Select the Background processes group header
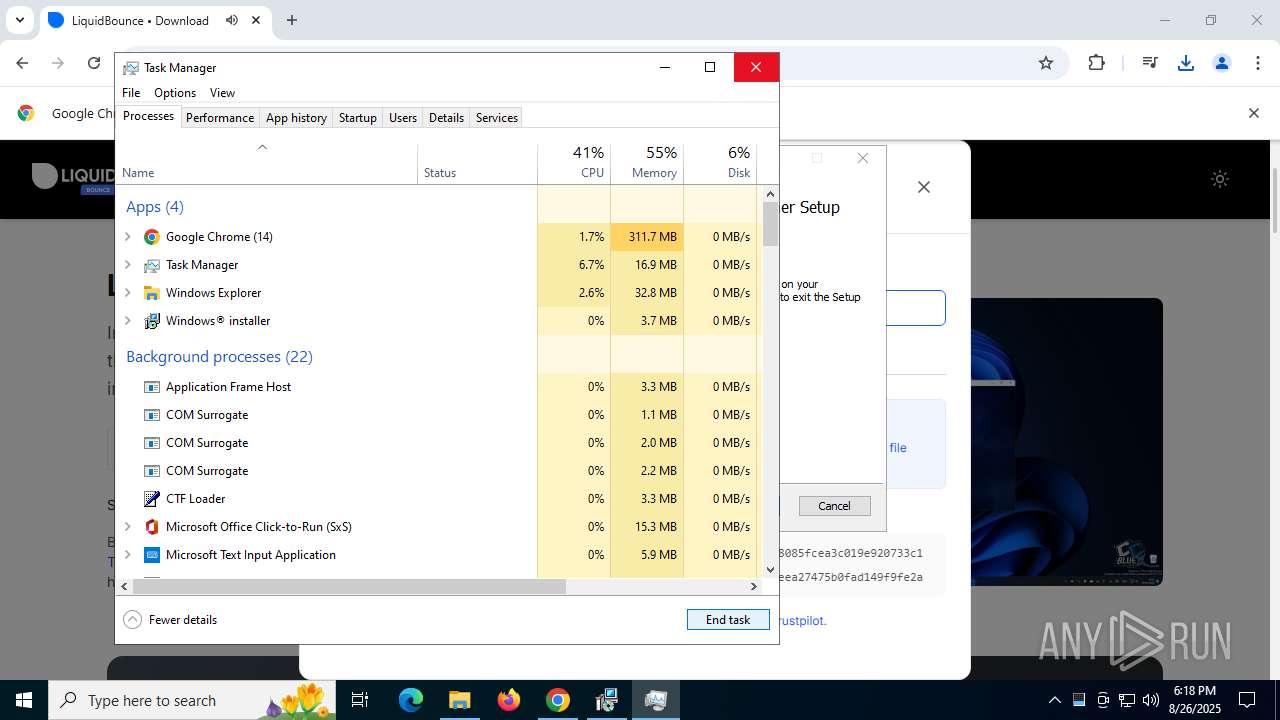The height and width of the screenshot is (720, 1280). click(x=219, y=357)
